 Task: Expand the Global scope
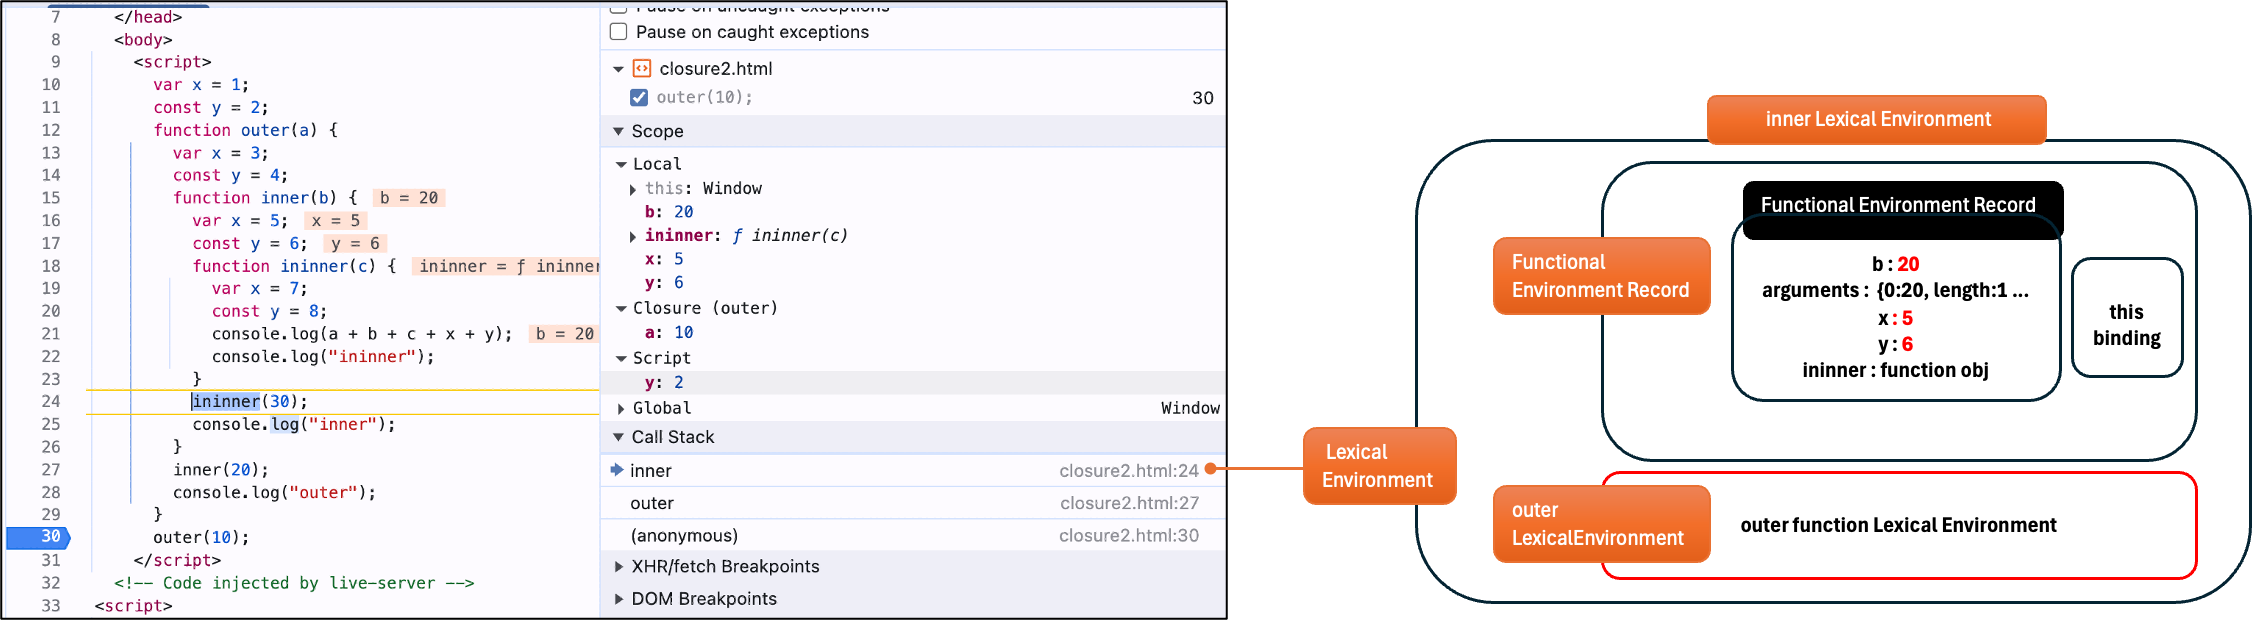(621, 408)
